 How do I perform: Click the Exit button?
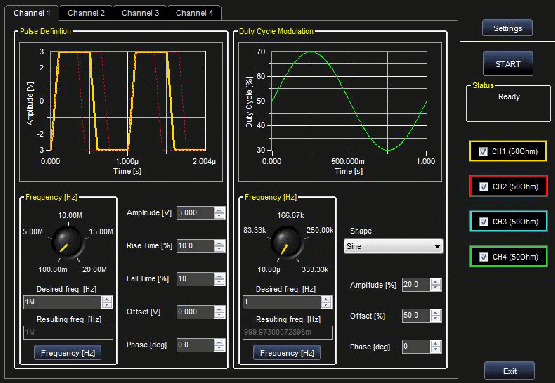pyautogui.click(x=510, y=371)
